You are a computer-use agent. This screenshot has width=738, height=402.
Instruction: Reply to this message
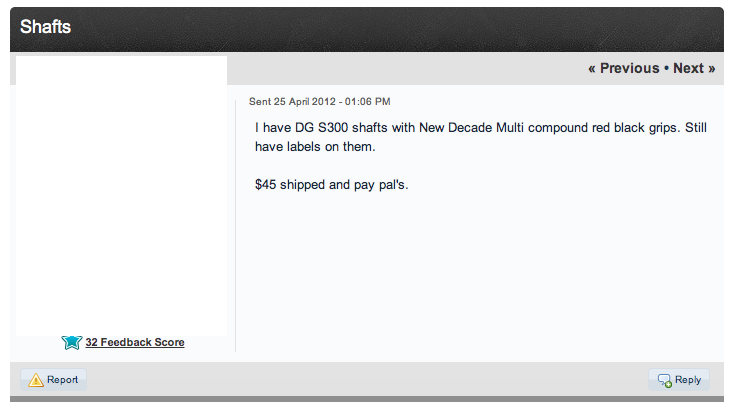(679, 379)
